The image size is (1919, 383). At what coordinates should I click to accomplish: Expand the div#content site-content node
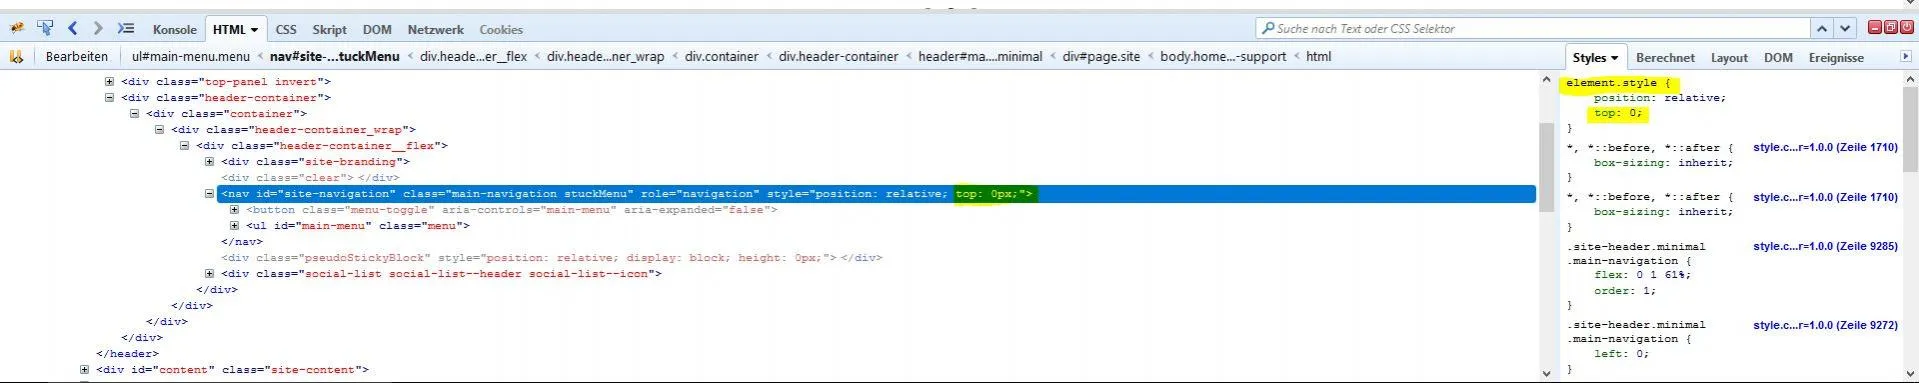click(84, 370)
